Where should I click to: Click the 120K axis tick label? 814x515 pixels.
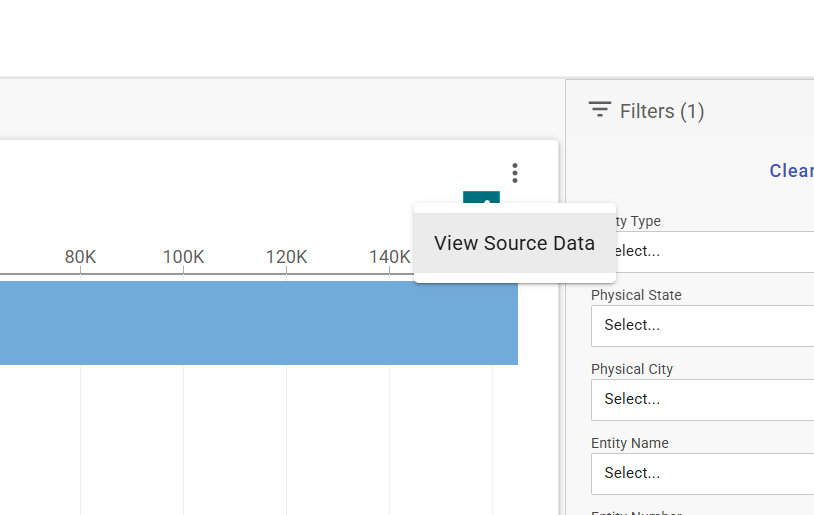(286, 257)
